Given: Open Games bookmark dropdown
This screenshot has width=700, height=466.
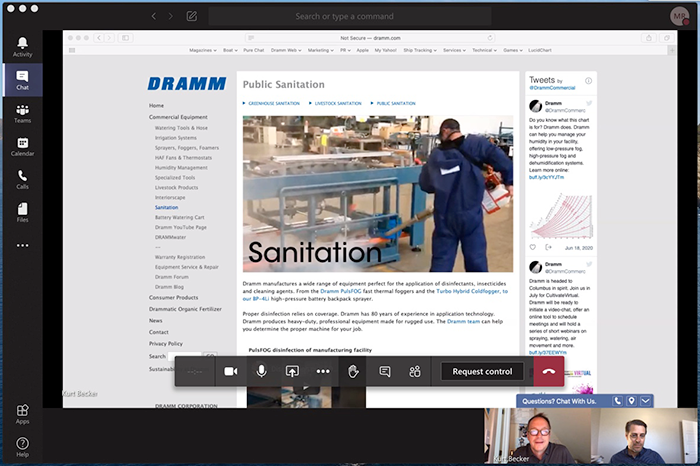Looking at the screenshot, I should click(512, 50).
